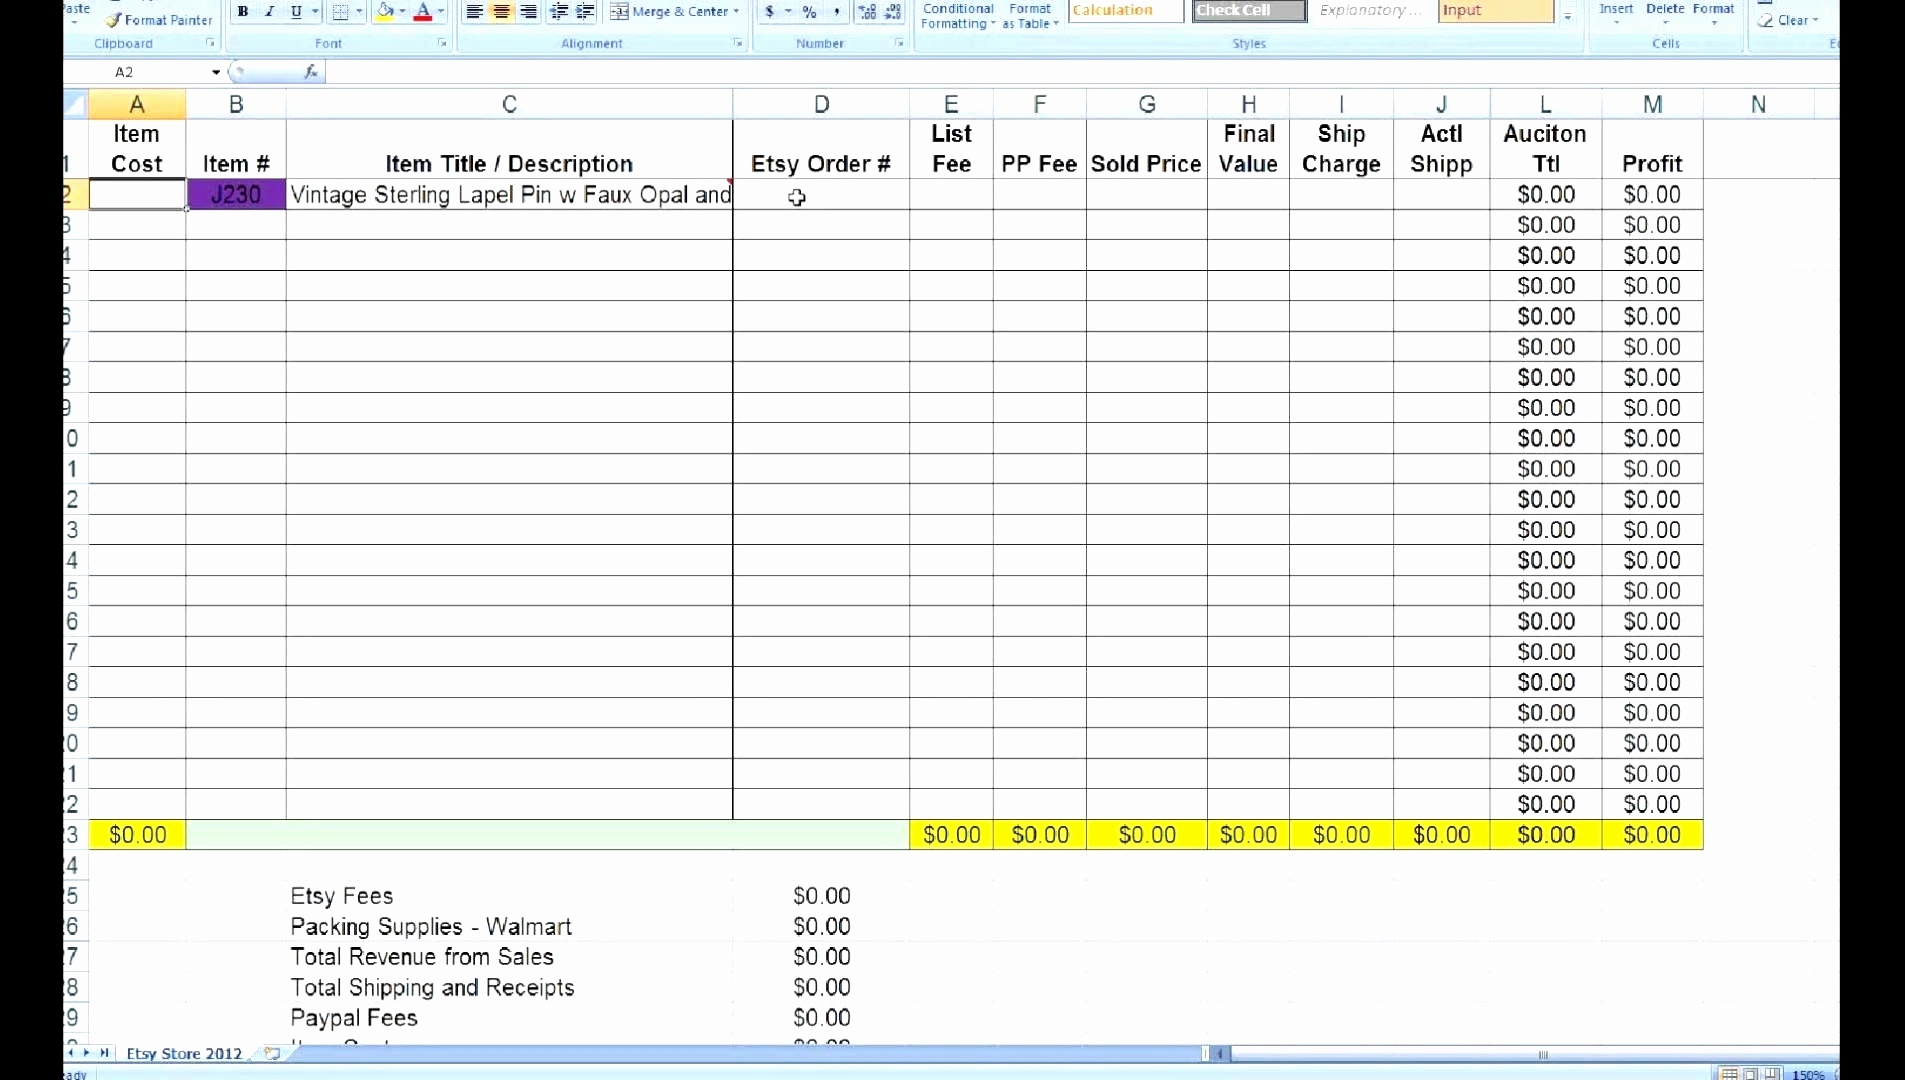Viewport: 1905px width, 1080px height.
Task: Open the Format as Table menu
Action: point(1030,16)
